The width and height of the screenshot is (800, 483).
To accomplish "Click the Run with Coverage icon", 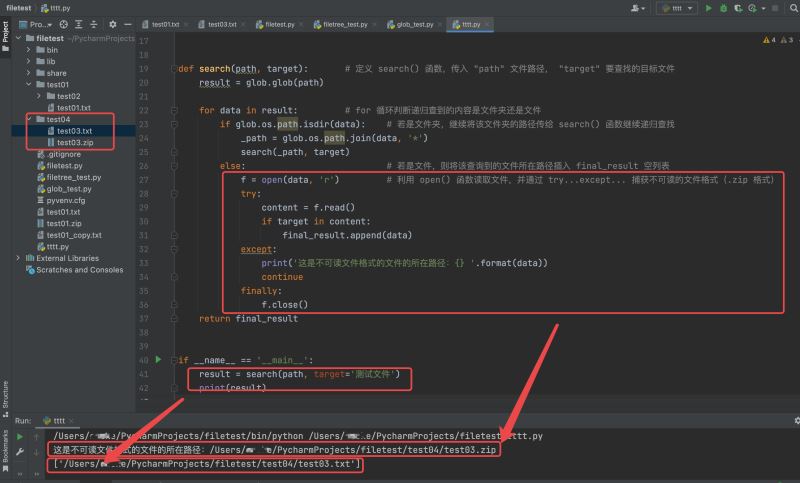I will coord(739,7).
